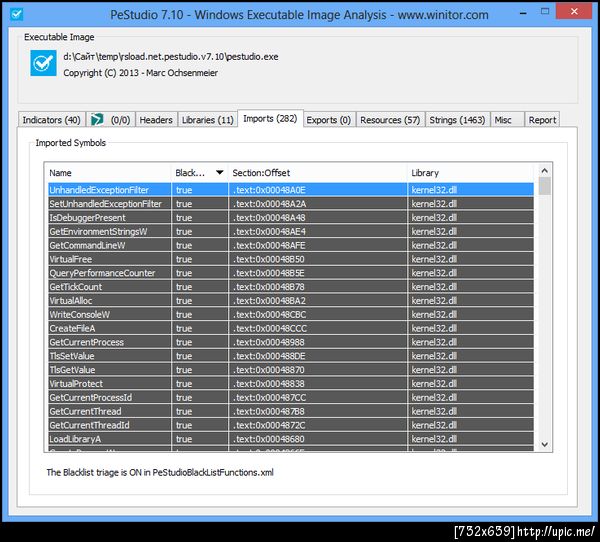Minimize the PeStudio window
Viewport: 600px width, 542px height.
(x=523, y=13)
